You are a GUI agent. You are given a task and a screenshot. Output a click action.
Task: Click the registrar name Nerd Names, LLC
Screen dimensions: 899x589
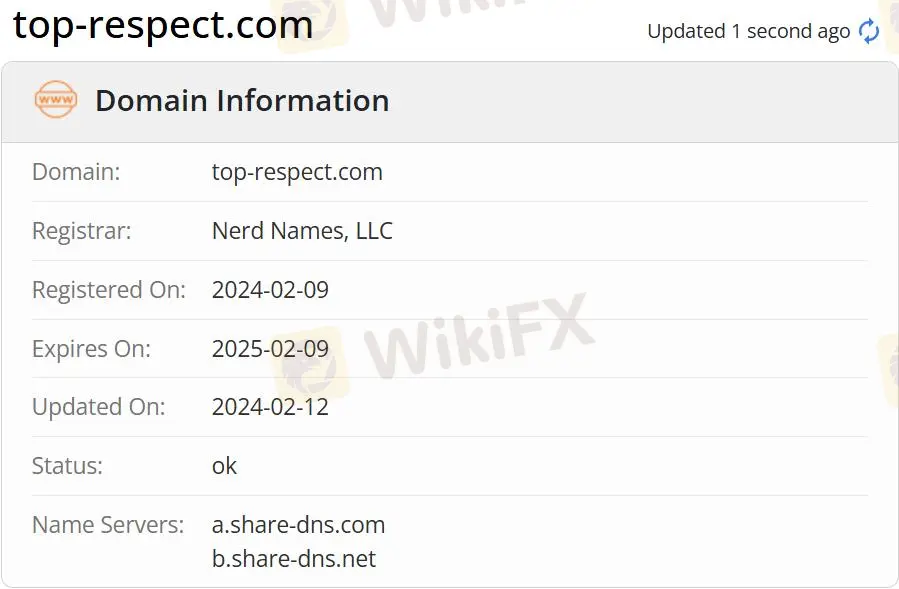[302, 231]
